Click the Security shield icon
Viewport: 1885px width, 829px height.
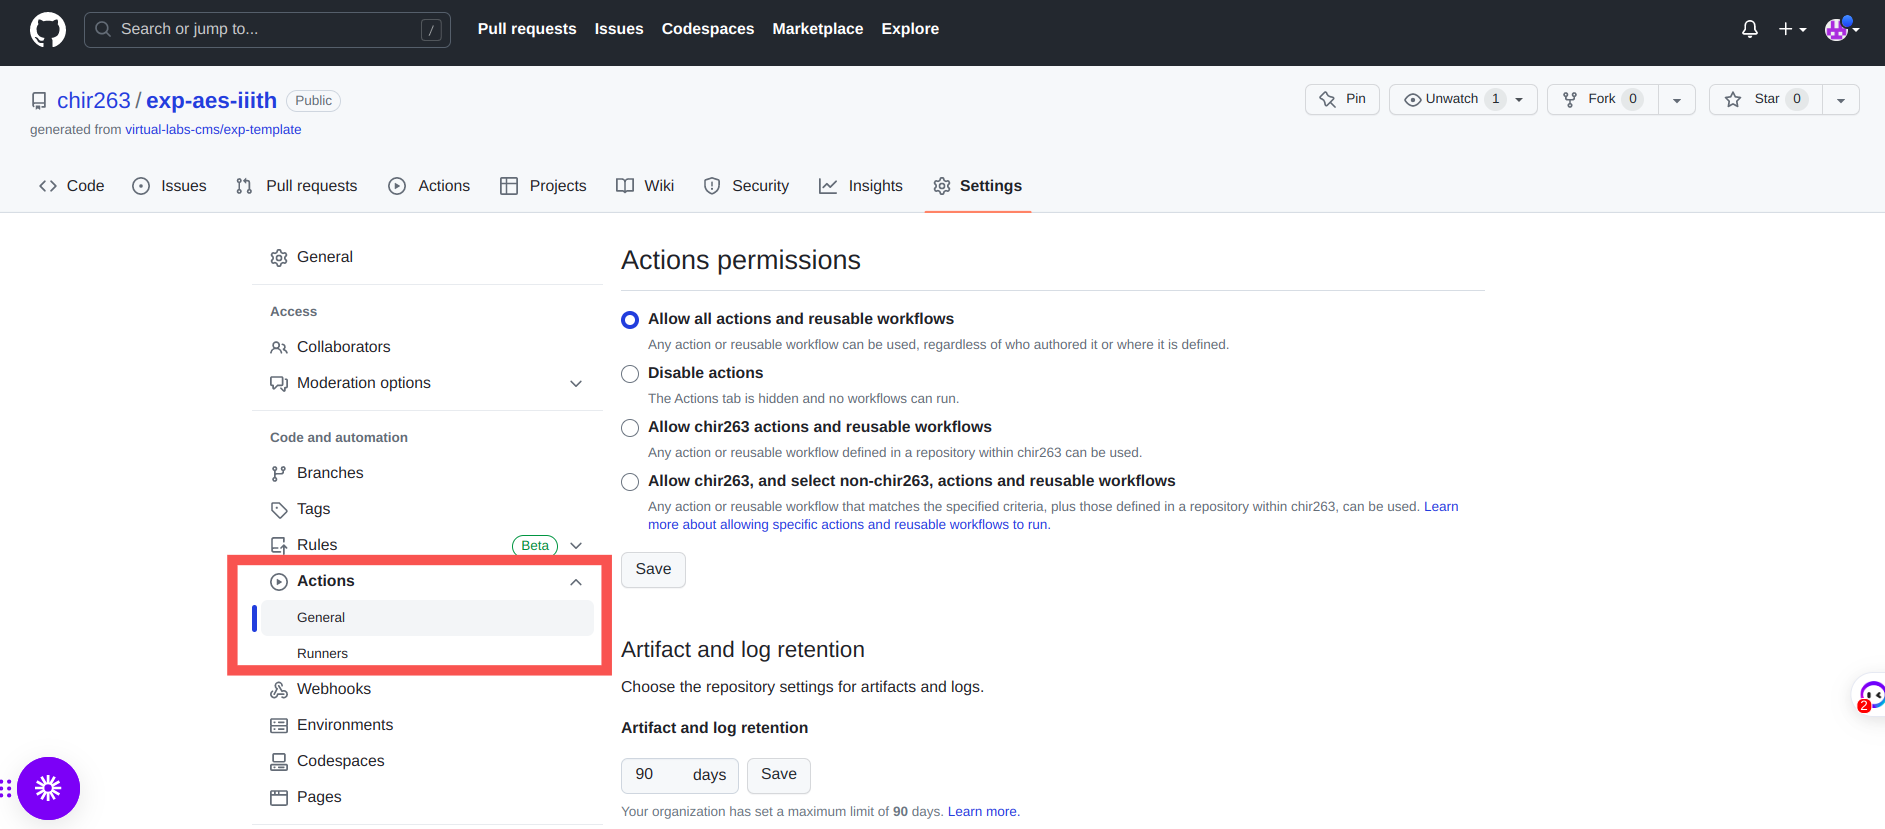(x=712, y=186)
